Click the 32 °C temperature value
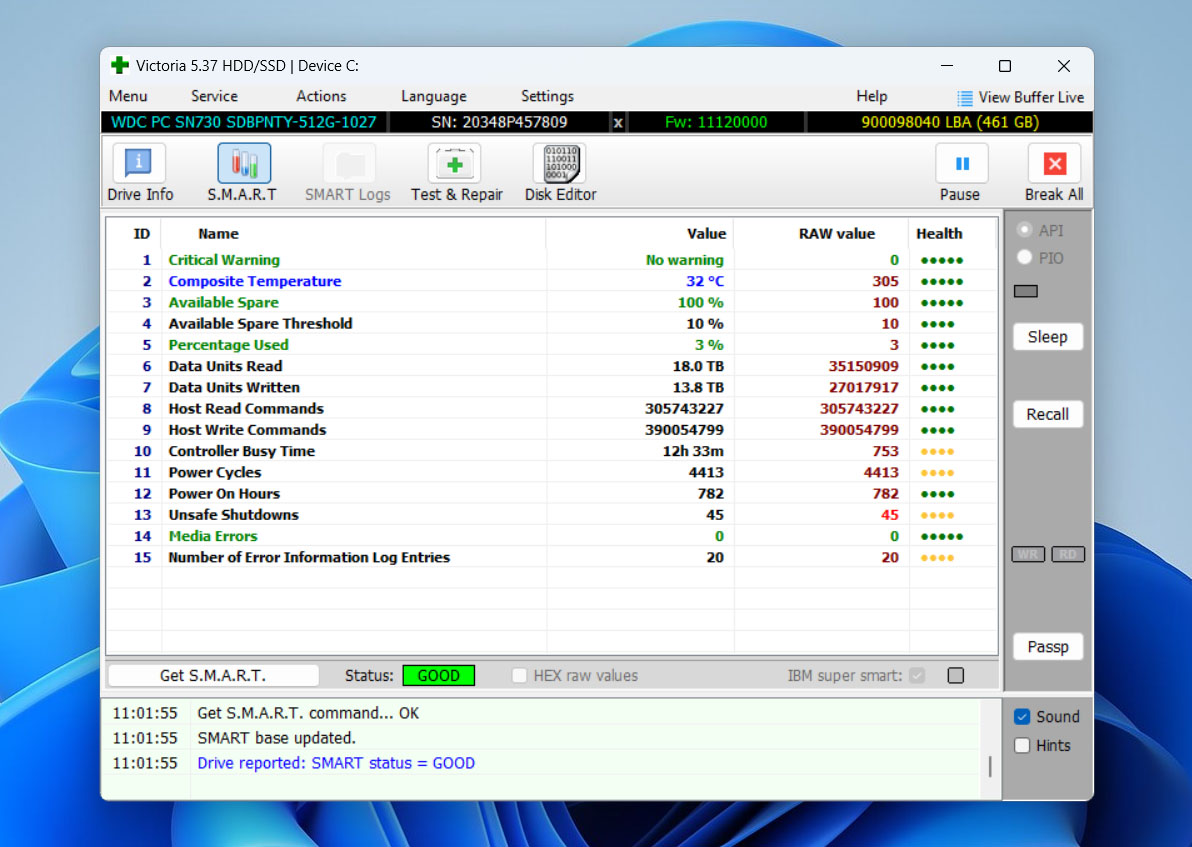The height and width of the screenshot is (847, 1192). point(705,281)
